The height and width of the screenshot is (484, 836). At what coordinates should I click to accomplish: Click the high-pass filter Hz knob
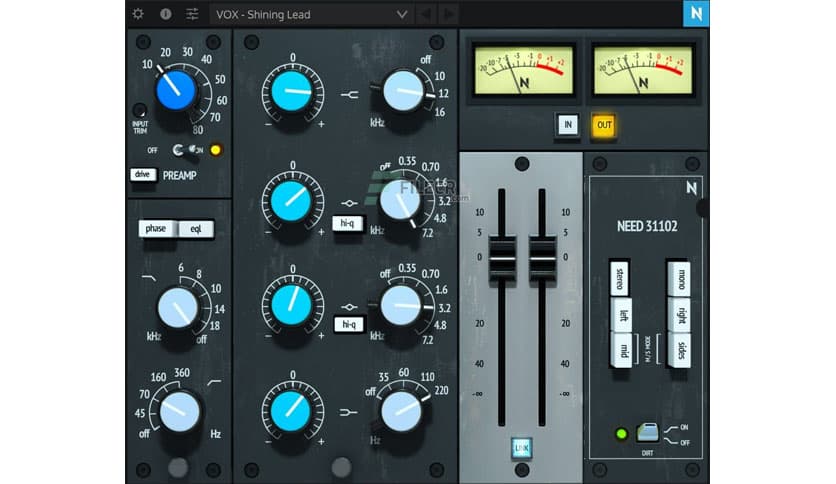pyautogui.click(x=179, y=412)
